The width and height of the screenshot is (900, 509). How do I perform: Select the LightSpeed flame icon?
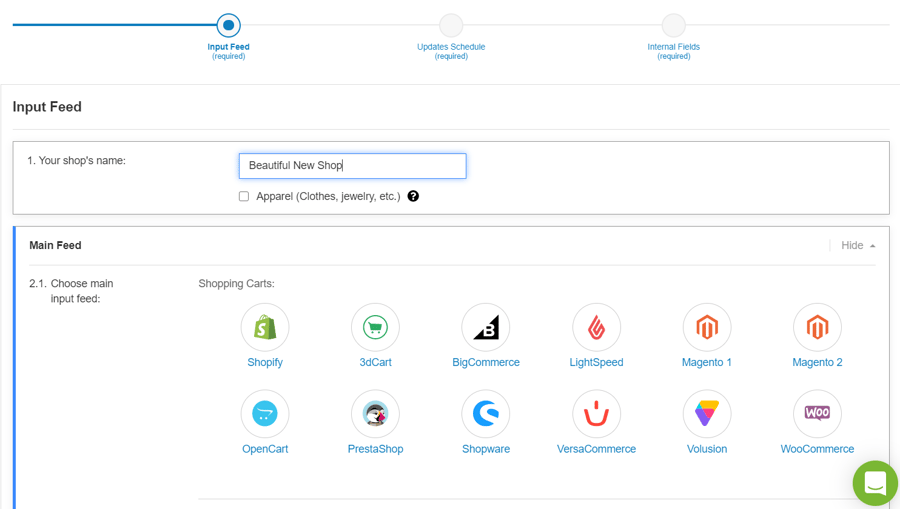click(596, 327)
